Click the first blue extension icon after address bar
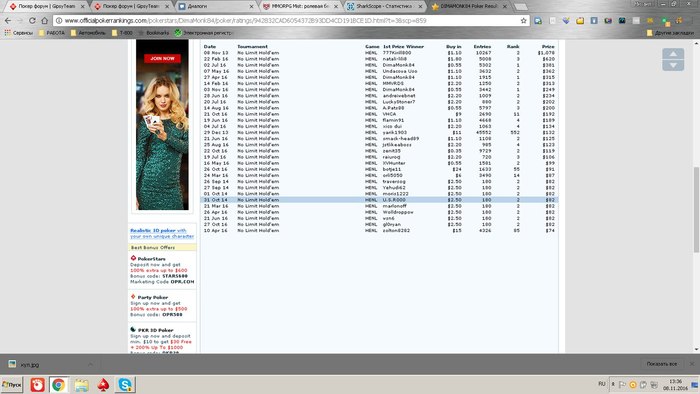Viewport: 700px width, 394px height. point(538,21)
